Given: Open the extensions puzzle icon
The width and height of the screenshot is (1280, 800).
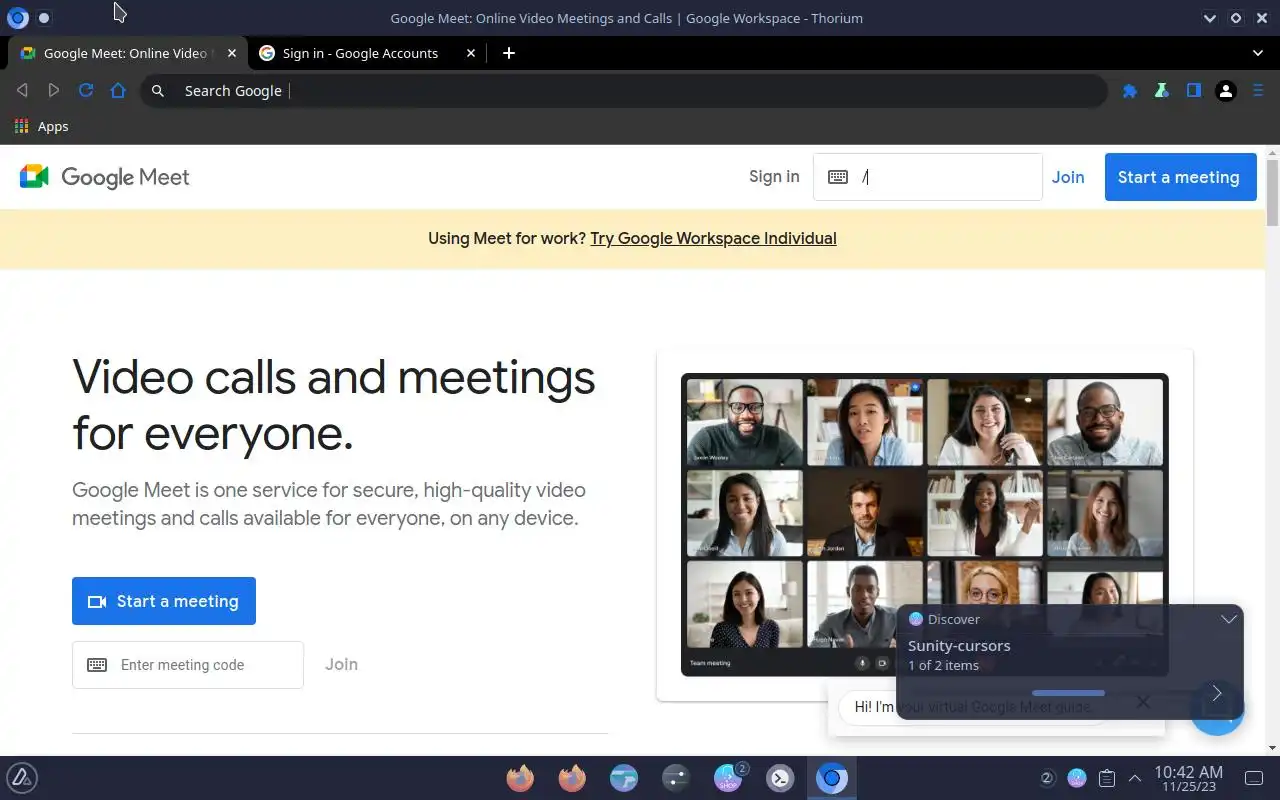Looking at the screenshot, I should 1130,91.
